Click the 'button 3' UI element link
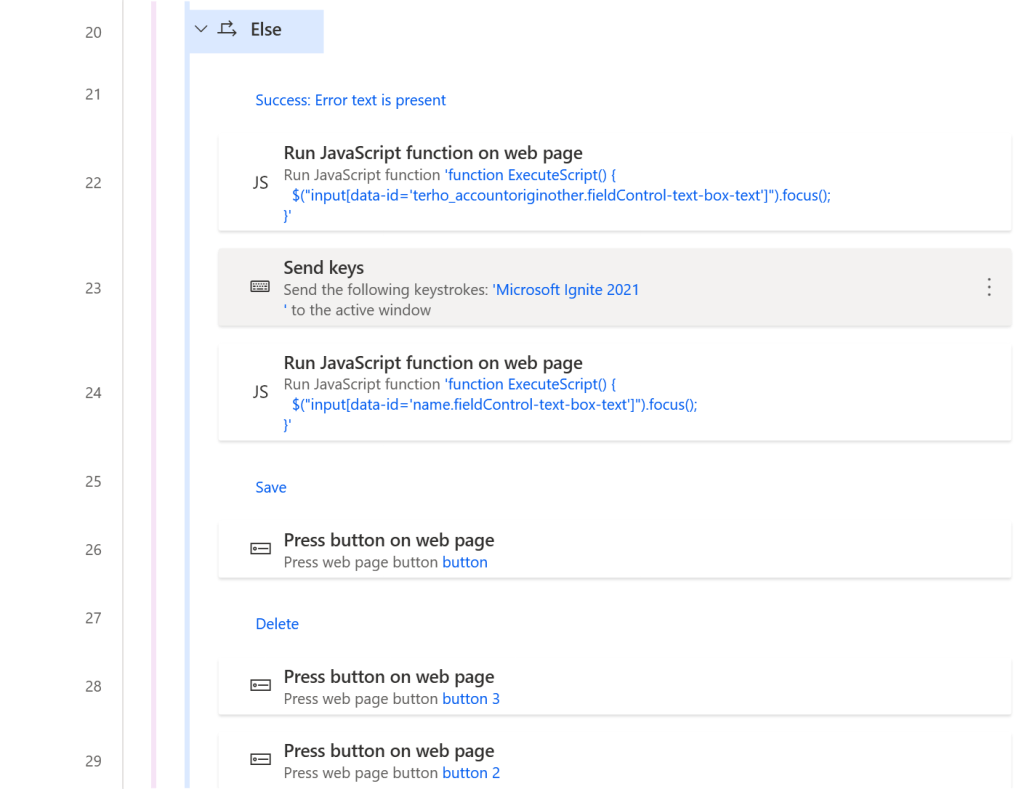 coord(471,699)
